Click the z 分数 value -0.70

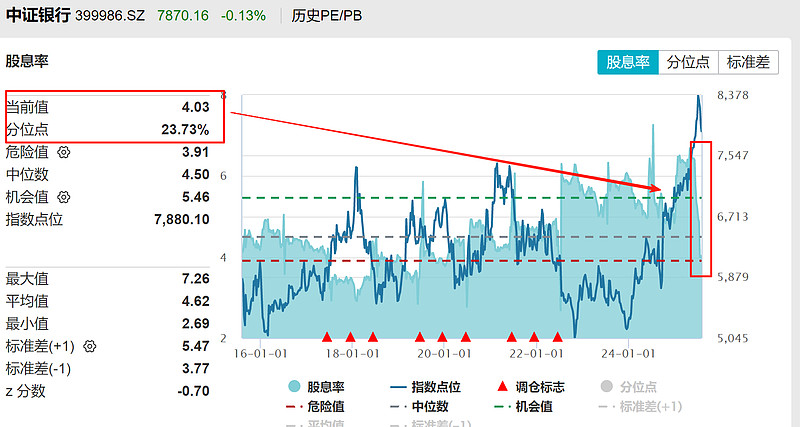click(193, 391)
